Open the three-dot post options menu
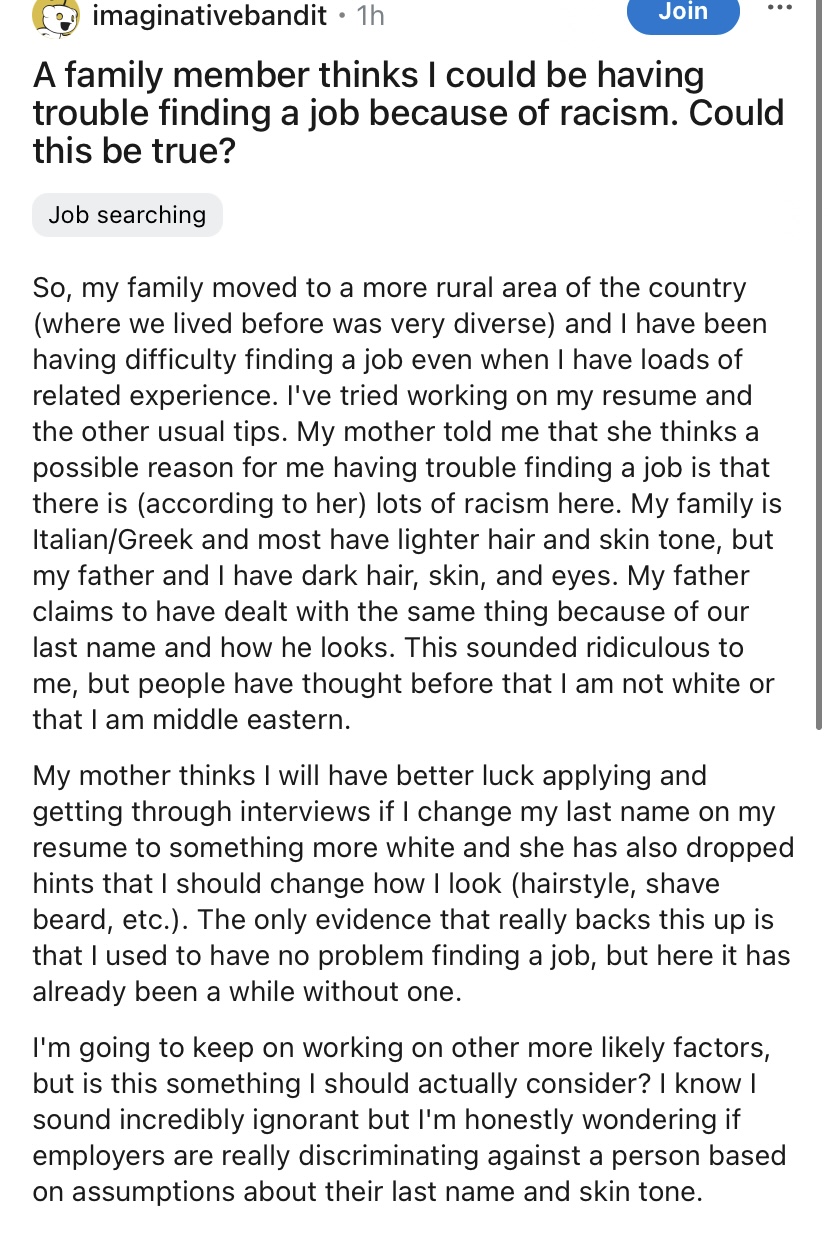The height and width of the screenshot is (1250, 828). tap(783, 9)
